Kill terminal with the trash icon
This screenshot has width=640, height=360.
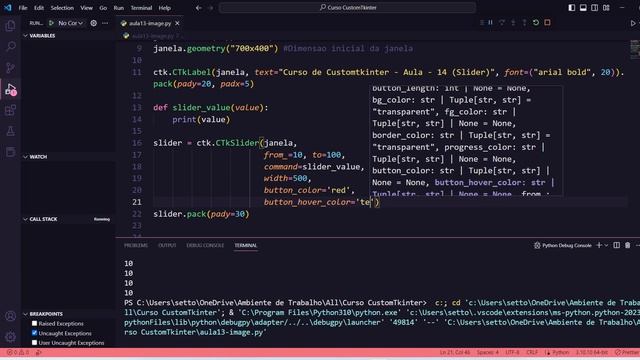click(x=627, y=245)
